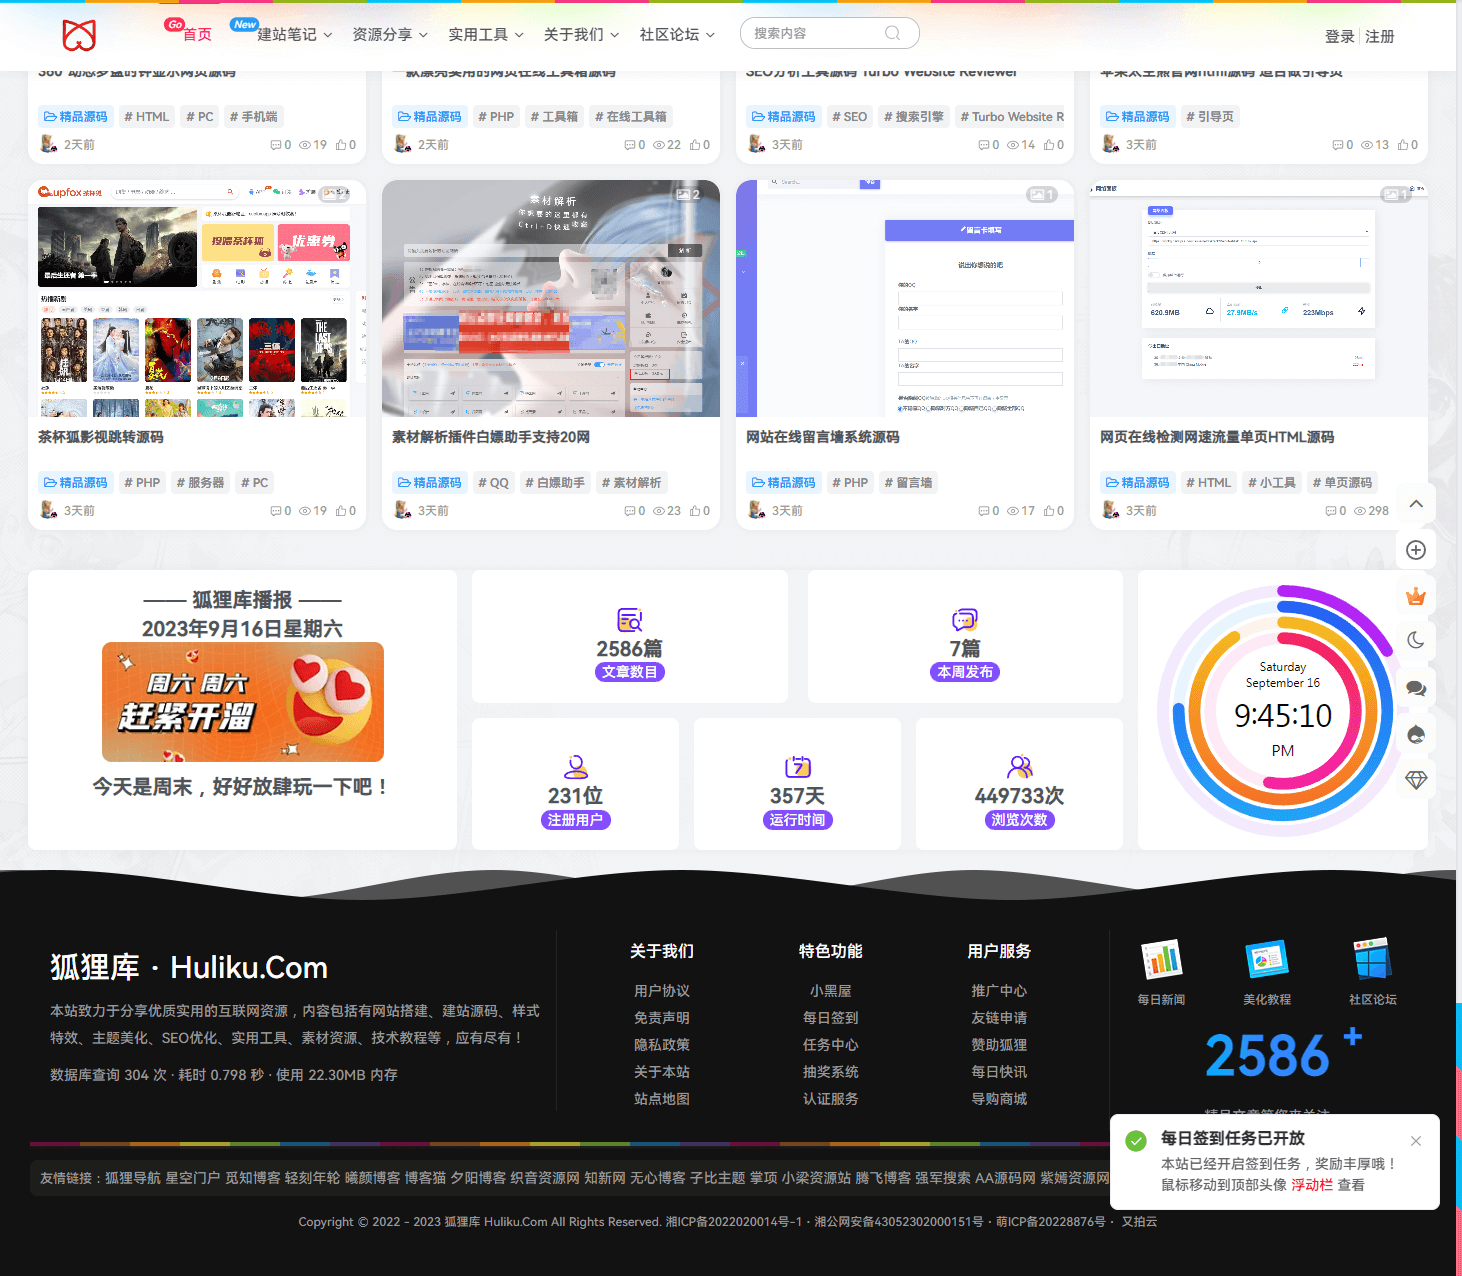This screenshot has width=1462, height=1276.
Task: Click the plus circle sidebar icon
Action: [x=1416, y=550]
